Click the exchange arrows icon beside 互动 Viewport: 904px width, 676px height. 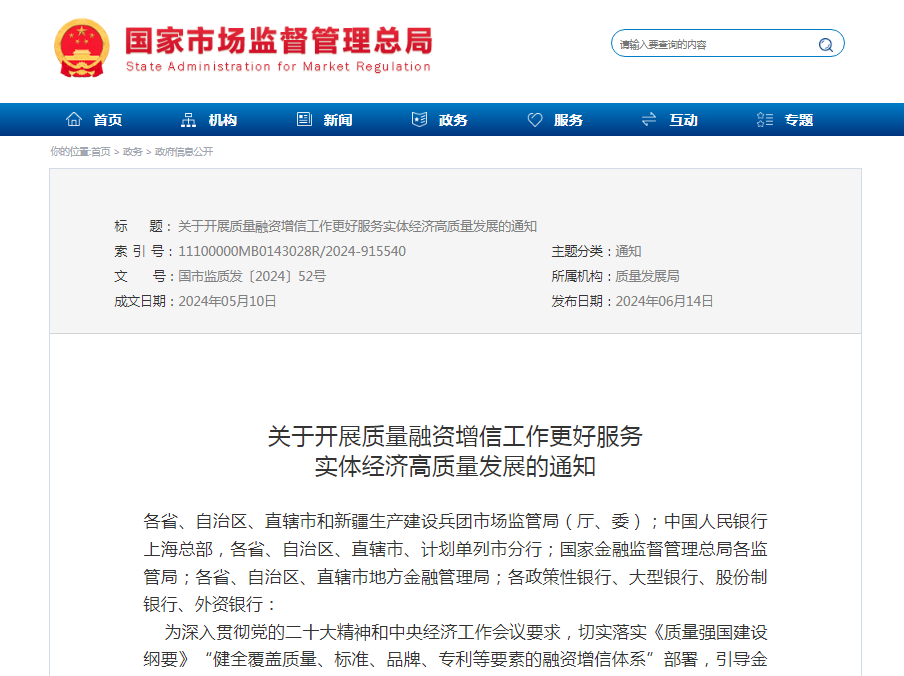[x=649, y=120]
